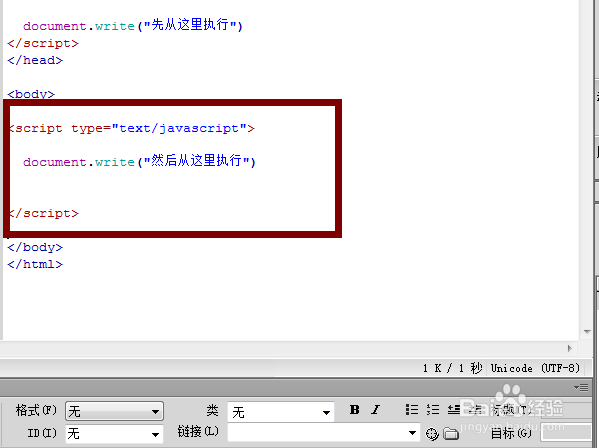
Task: Apply unordered bullet list formatting
Action: tap(411, 410)
